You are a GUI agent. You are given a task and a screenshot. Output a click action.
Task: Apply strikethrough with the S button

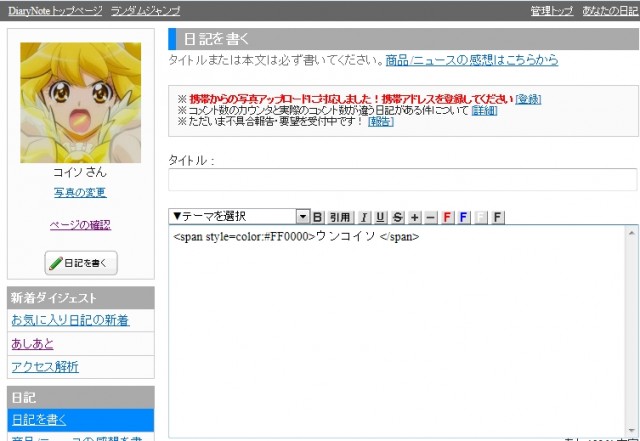397,217
